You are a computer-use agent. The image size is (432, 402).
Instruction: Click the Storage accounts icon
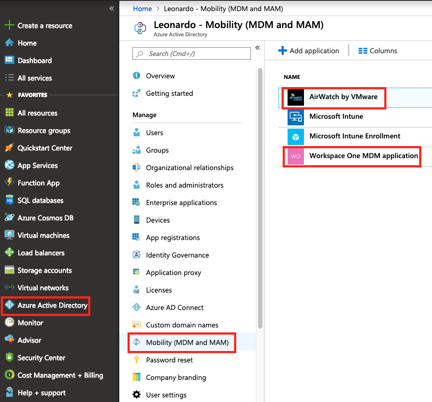(x=9, y=270)
